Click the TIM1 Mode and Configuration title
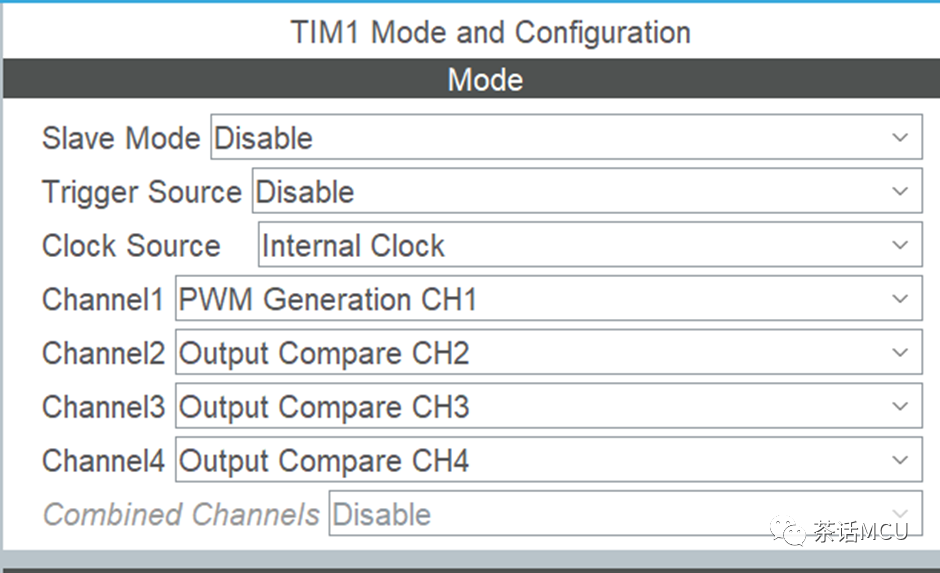940x573 pixels. tap(490, 32)
